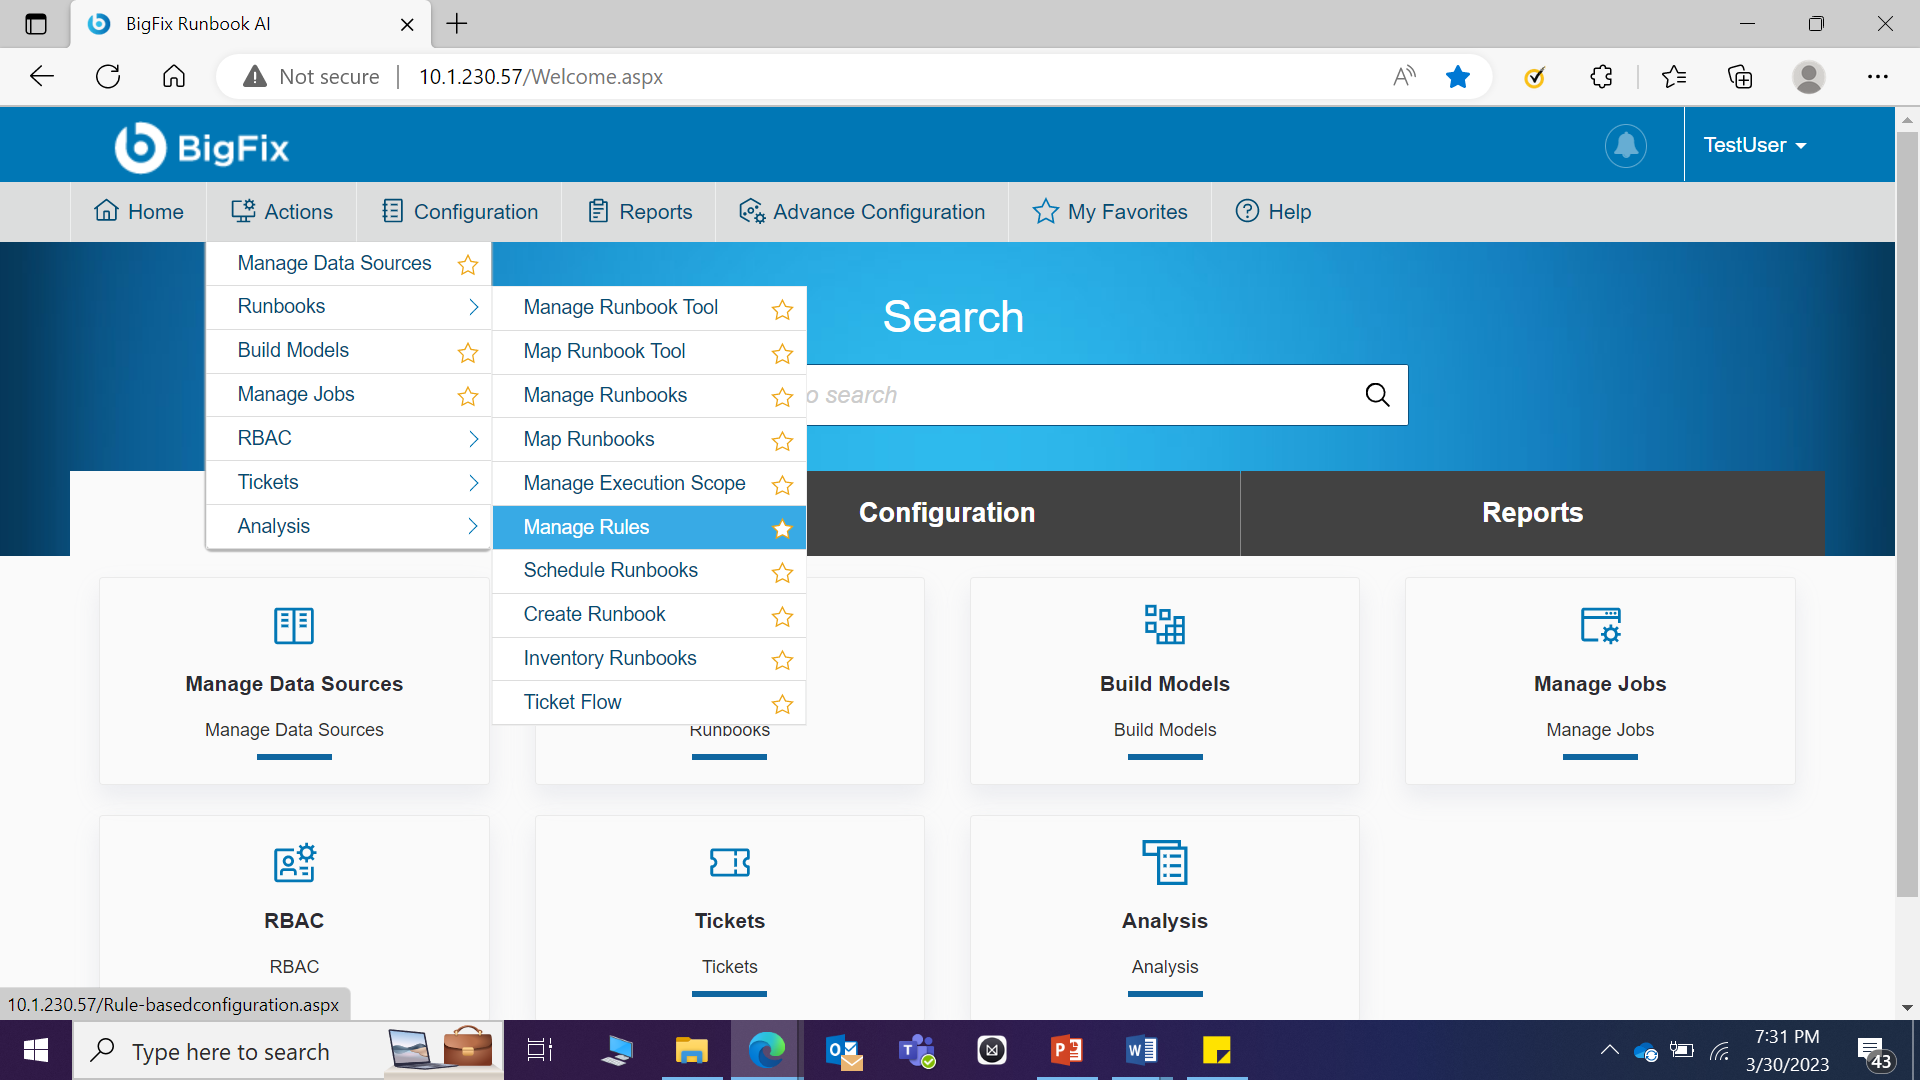1920x1080 pixels.
Task: Click the Manage Data Sources book icon
Action: click(x=294, y=625)
